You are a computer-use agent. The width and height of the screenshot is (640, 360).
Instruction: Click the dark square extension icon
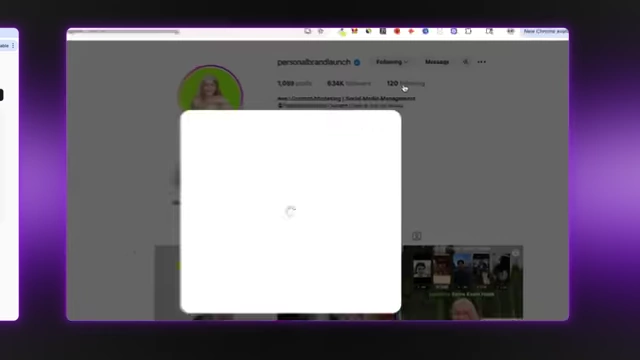pos(383,31)
